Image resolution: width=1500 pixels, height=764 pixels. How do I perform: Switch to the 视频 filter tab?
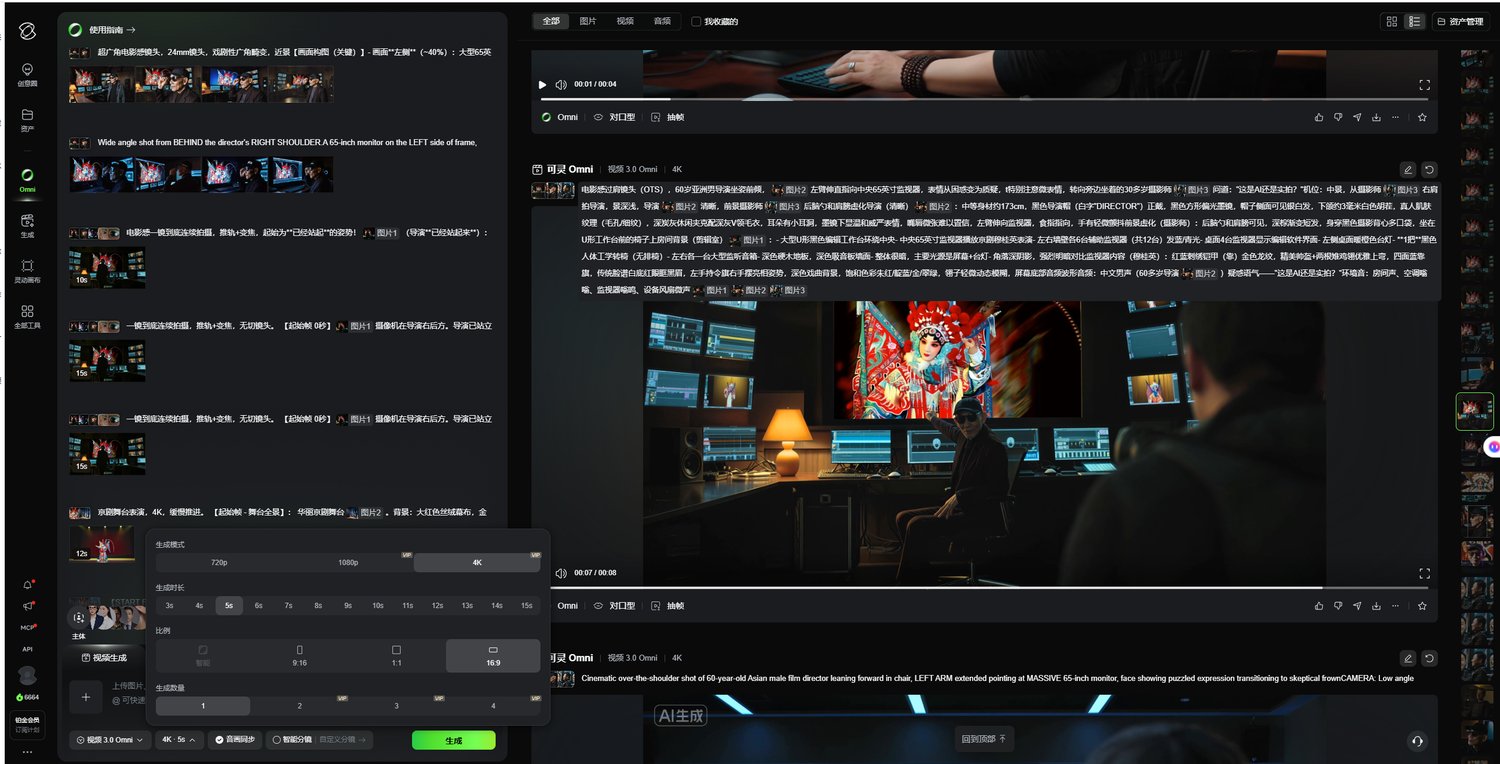pyautogui.click(x=625, y=21)
